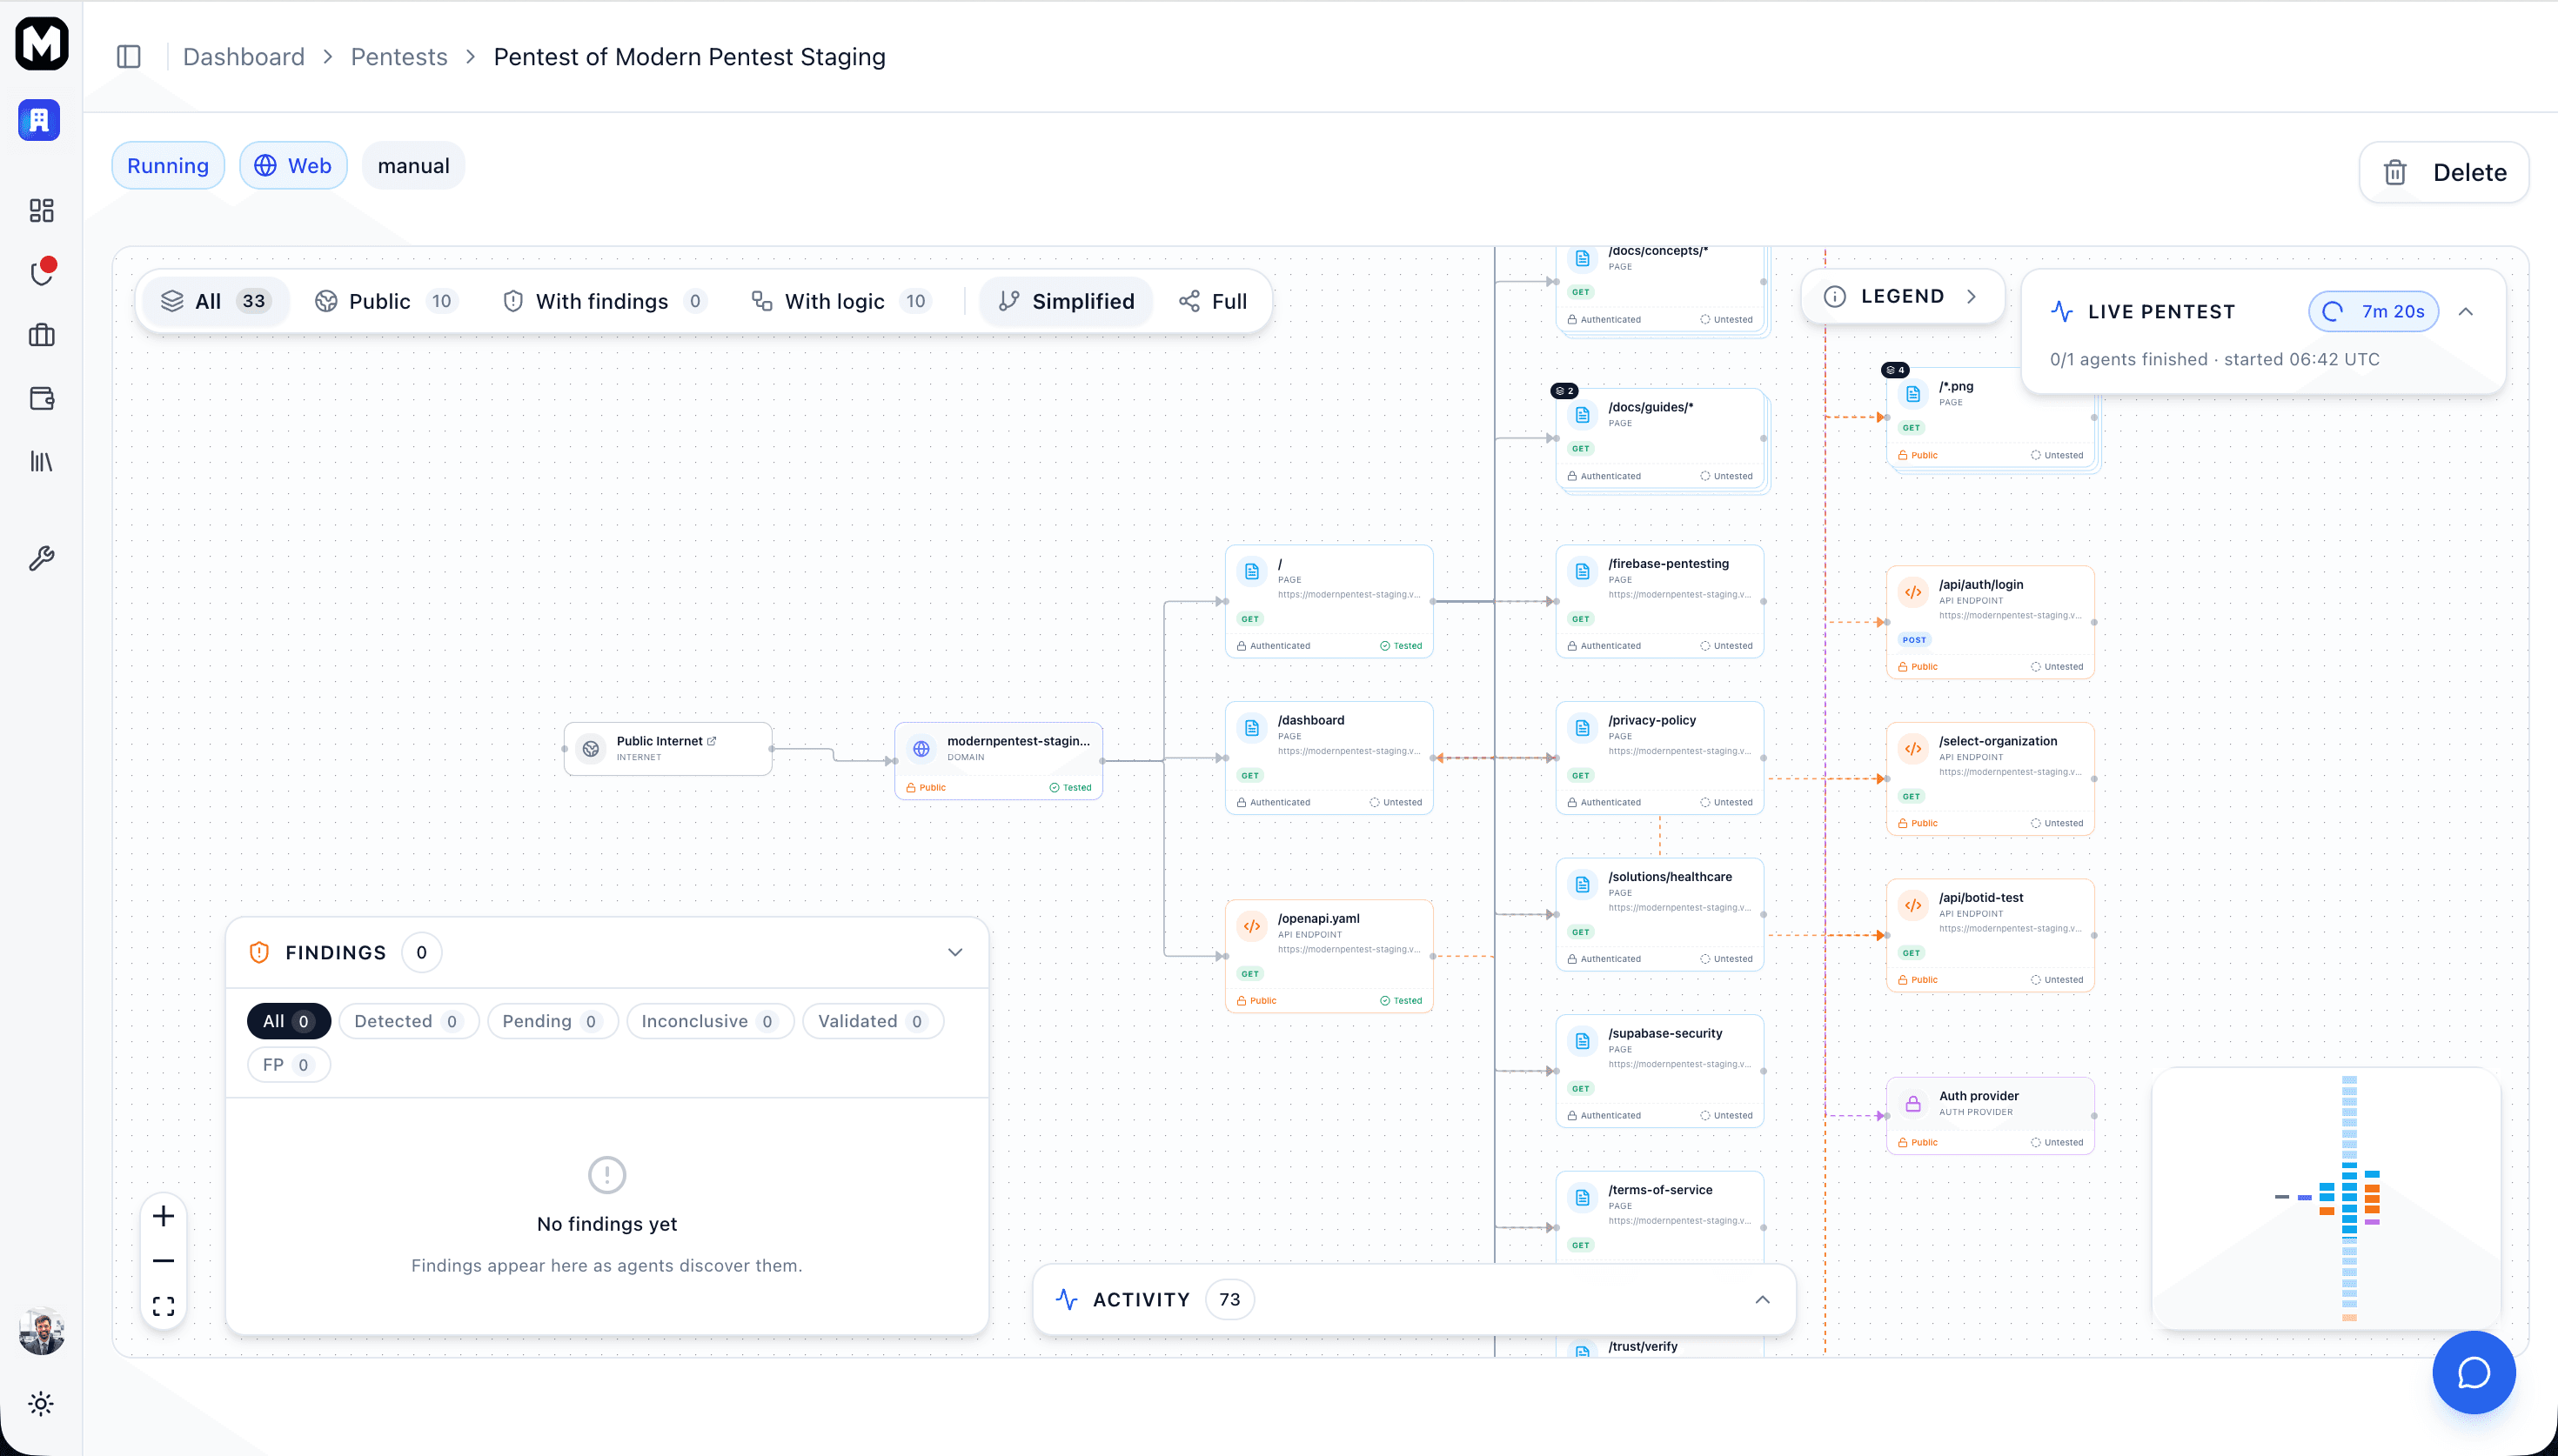This screenshot has height=1456, width=2558.
Task: Filter nodes With findings
Action: [x=605, y=301]
